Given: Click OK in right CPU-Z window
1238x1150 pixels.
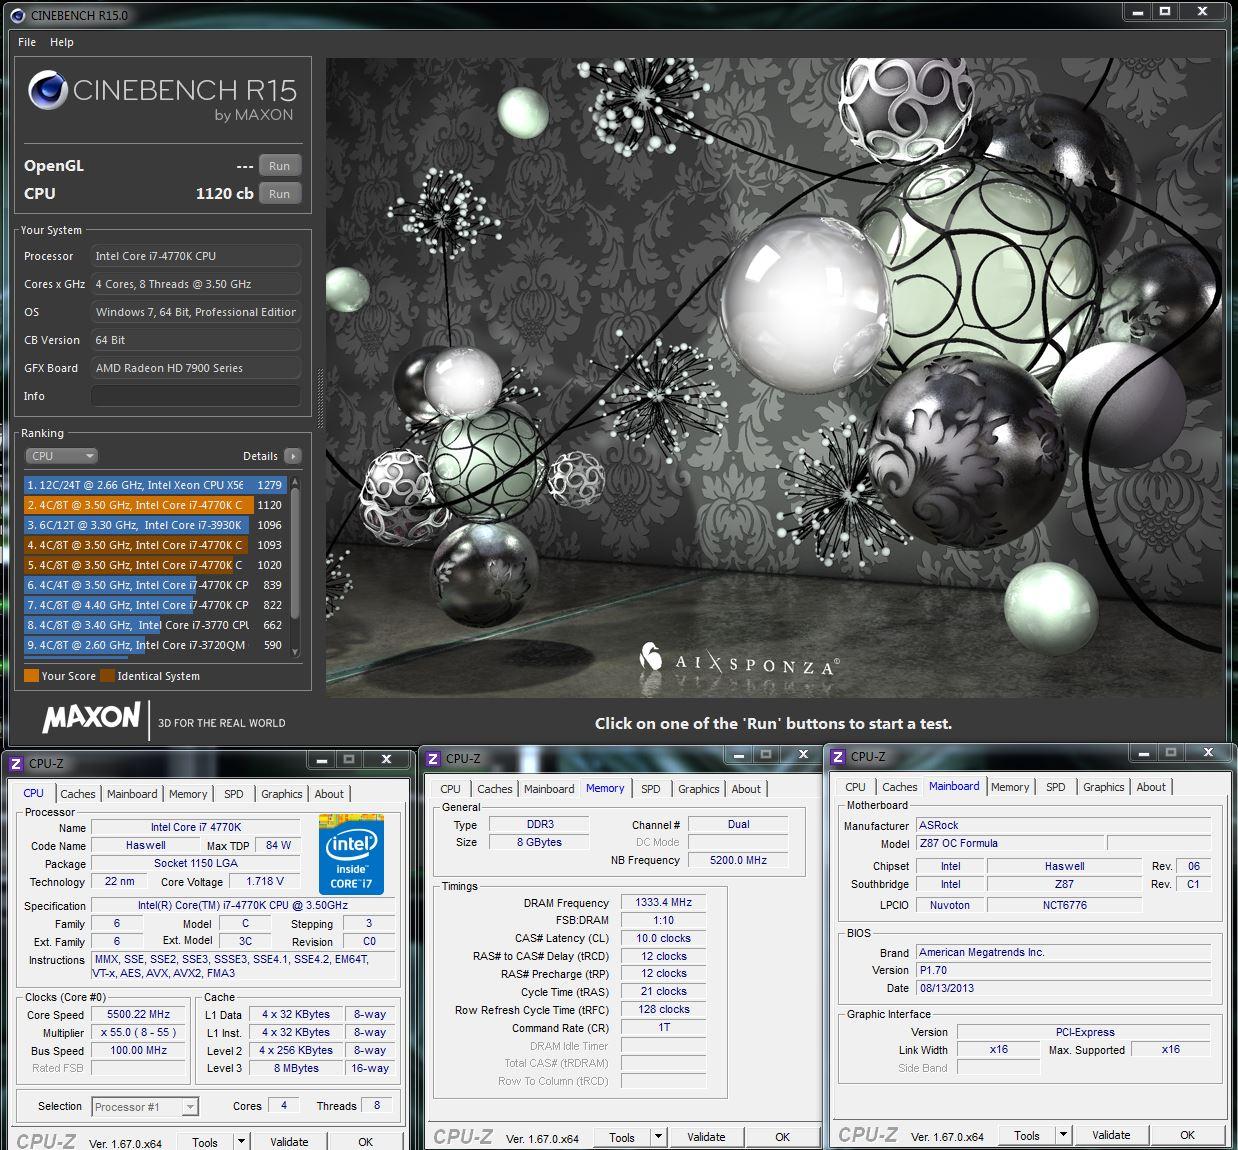Looking at the screenshot, I should pyautogui.click(x=1188, y=1135).
